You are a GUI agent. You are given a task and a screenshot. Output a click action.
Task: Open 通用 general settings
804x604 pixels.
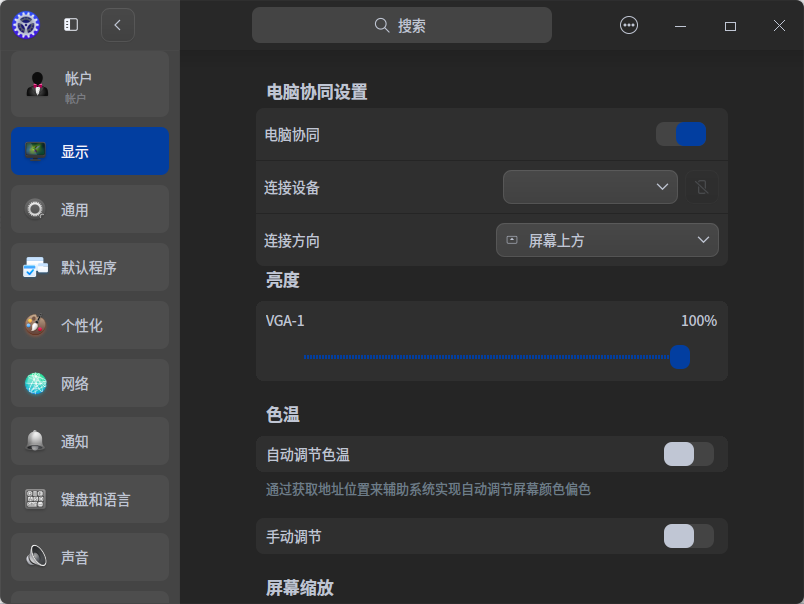90,209
